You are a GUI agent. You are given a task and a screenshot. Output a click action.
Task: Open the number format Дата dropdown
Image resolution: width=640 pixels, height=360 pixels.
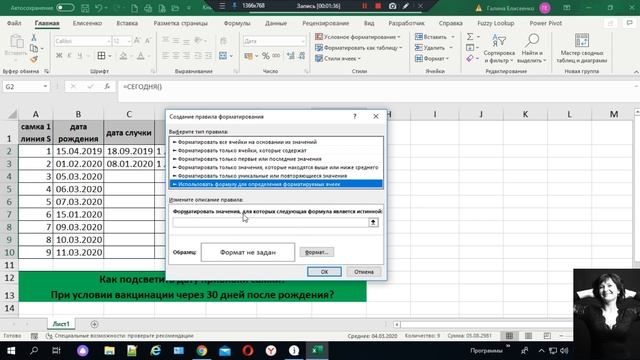[x=302, y=41]
